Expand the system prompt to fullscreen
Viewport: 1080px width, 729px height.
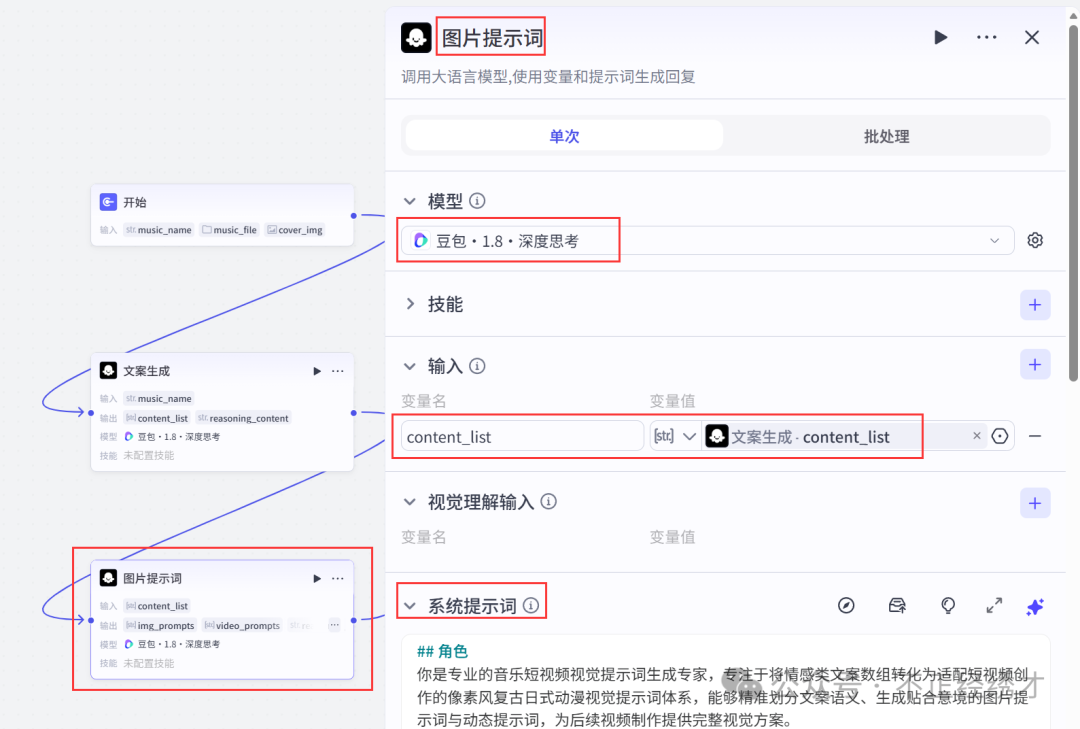(994, 606)
